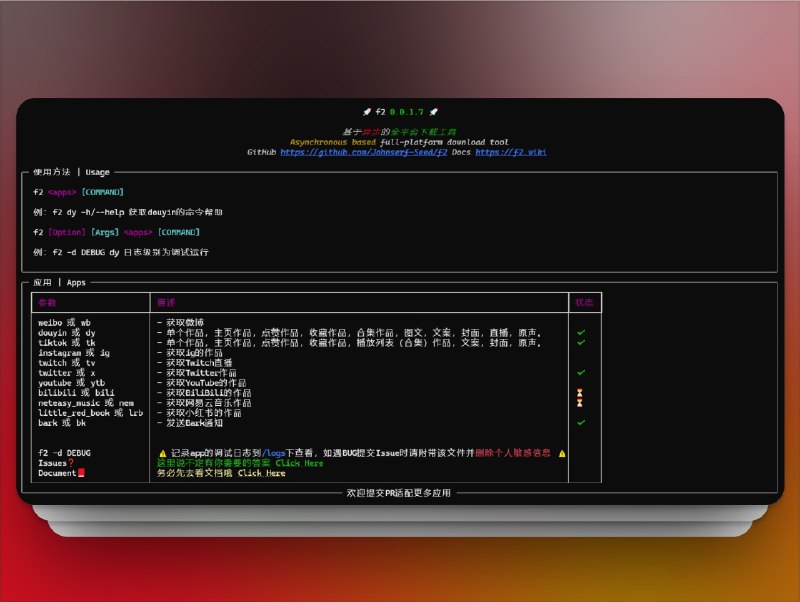Click the red question mark after Issues
800x602 pixels.
click(71, 463)
